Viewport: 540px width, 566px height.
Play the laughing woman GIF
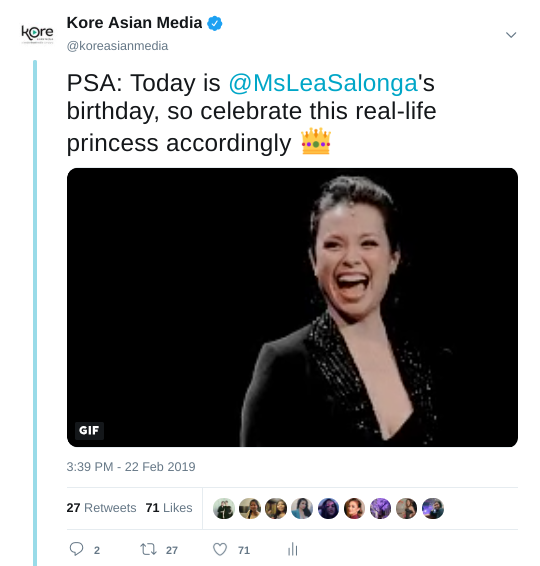pyautogui.click(x=292, y=307)
